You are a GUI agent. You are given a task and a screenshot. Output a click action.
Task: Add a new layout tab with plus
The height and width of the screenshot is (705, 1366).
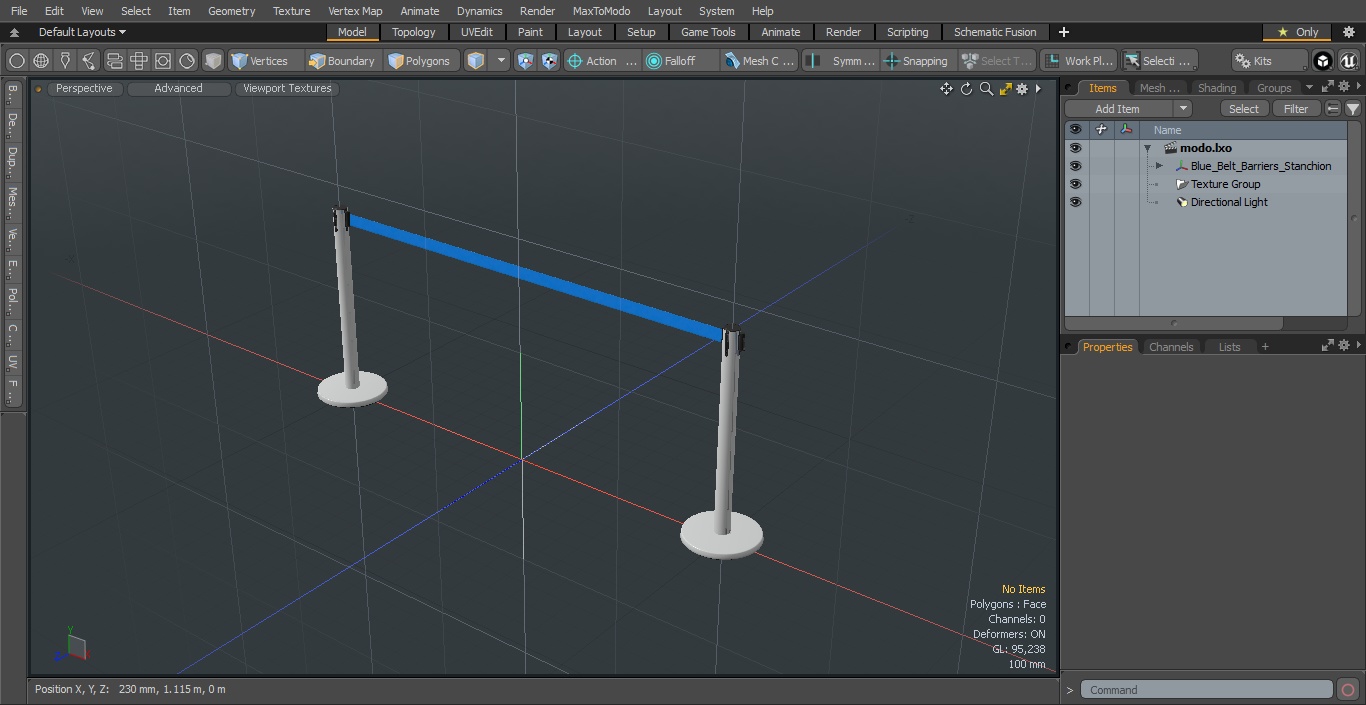point(1063,32)
